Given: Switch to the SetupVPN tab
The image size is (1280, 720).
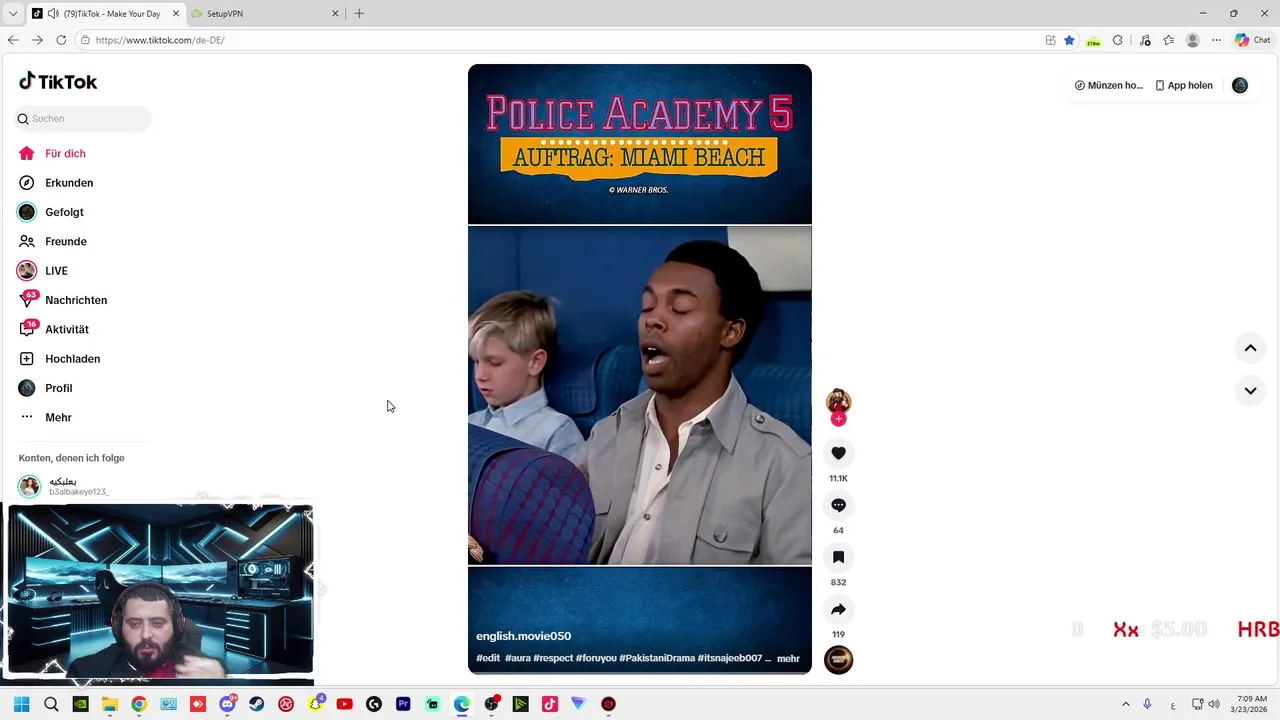Looking at the screenshot, I should tap(265, 13).
